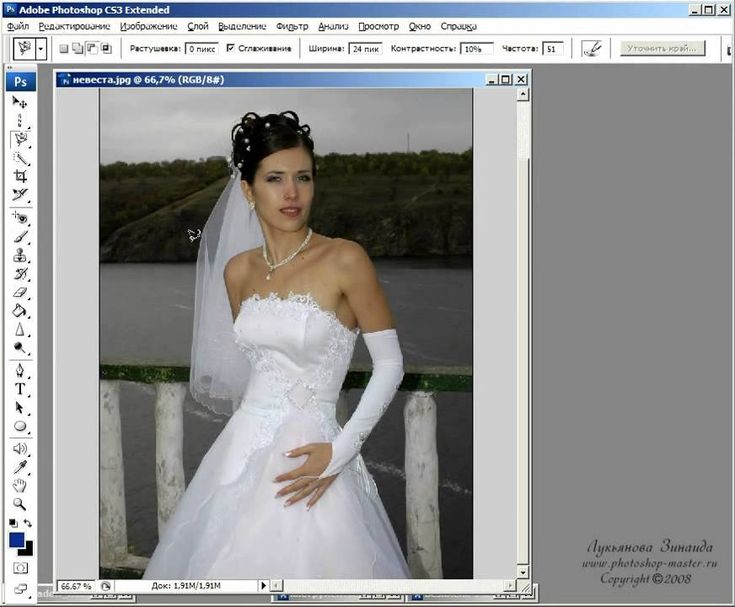The image size is (735, 607).
Task: Select the Red Eye healing tool
Action: [20, 218]
